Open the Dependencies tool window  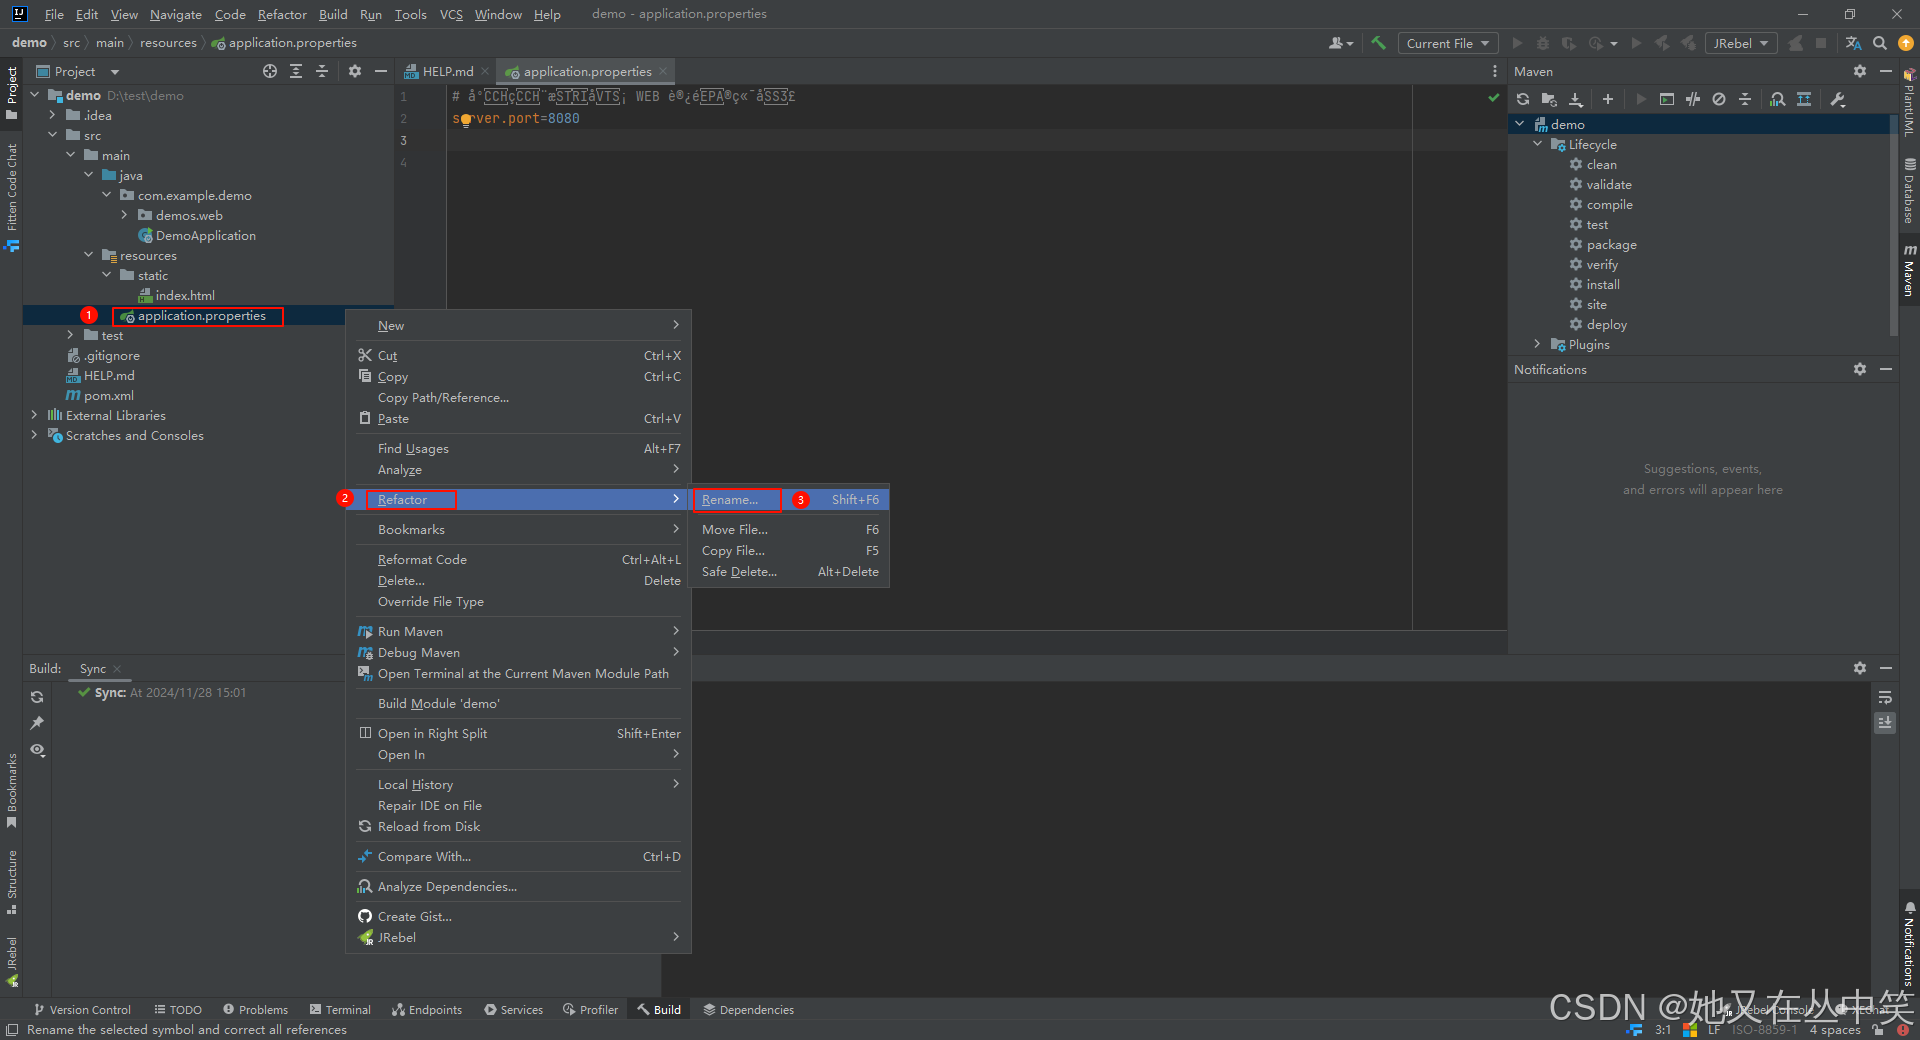[748, 1010]
